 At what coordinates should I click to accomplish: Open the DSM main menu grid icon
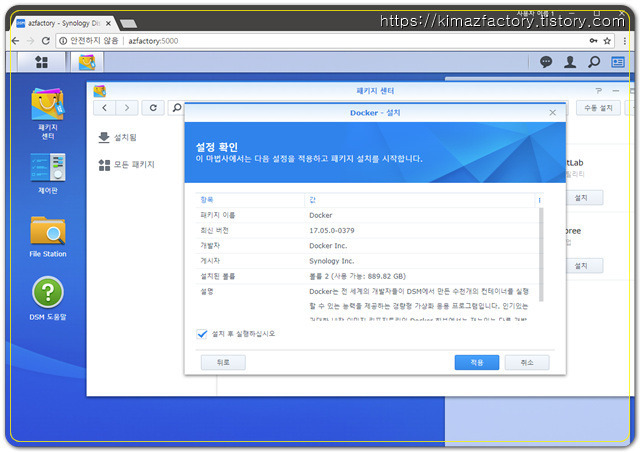tap(41, 62)
